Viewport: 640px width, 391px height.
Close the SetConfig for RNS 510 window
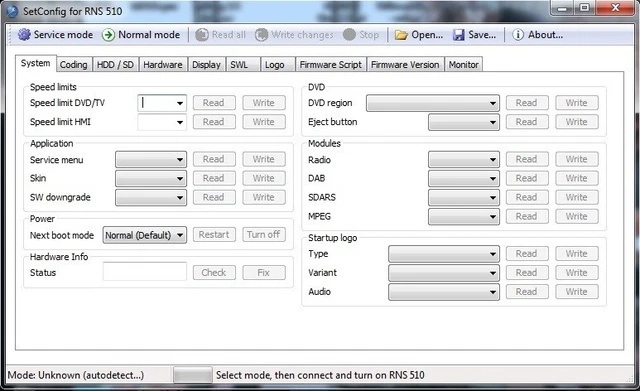616,7
